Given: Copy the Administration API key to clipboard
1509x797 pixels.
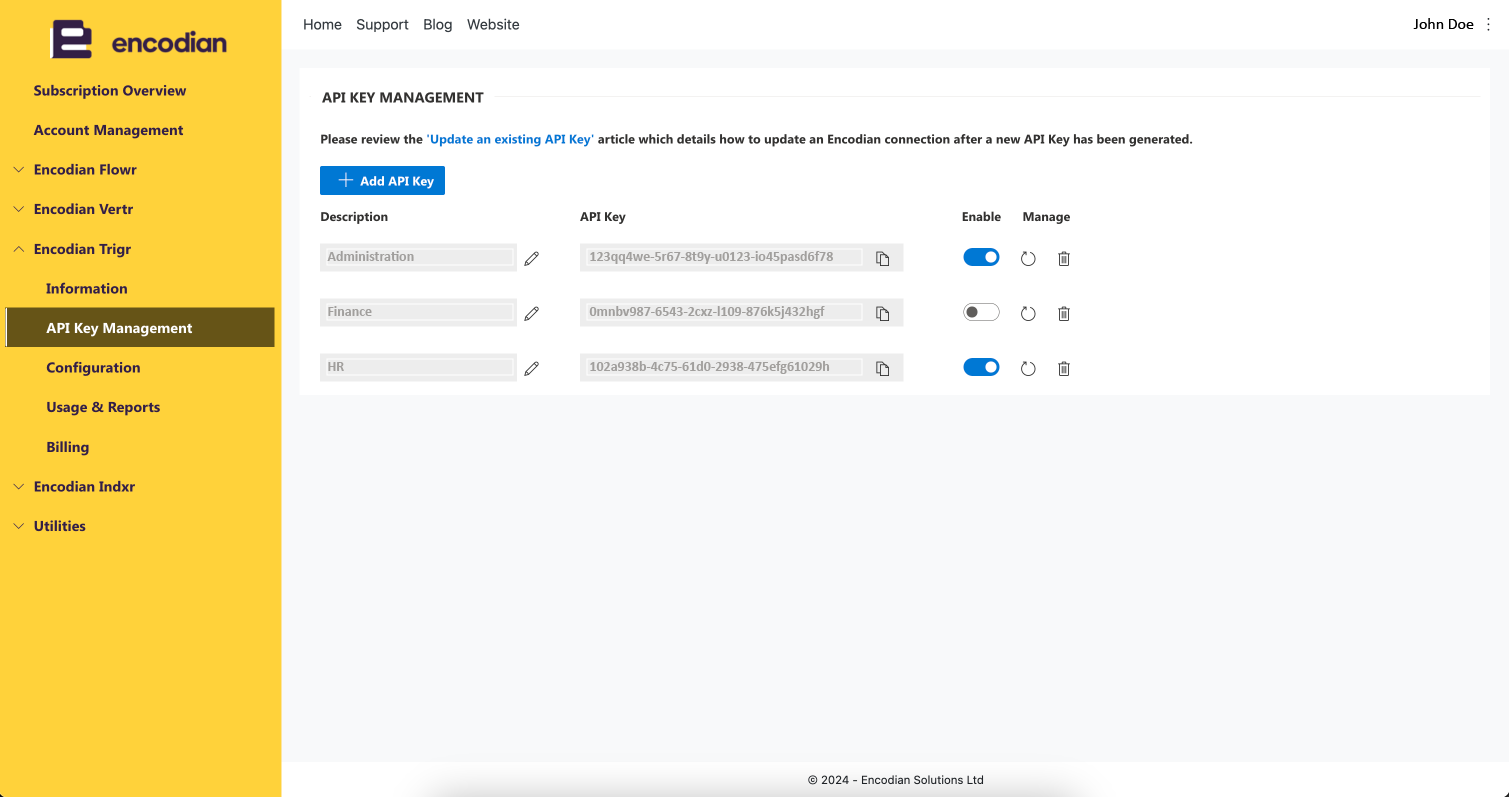Looking at the screenshot, I should pos(883,259).
